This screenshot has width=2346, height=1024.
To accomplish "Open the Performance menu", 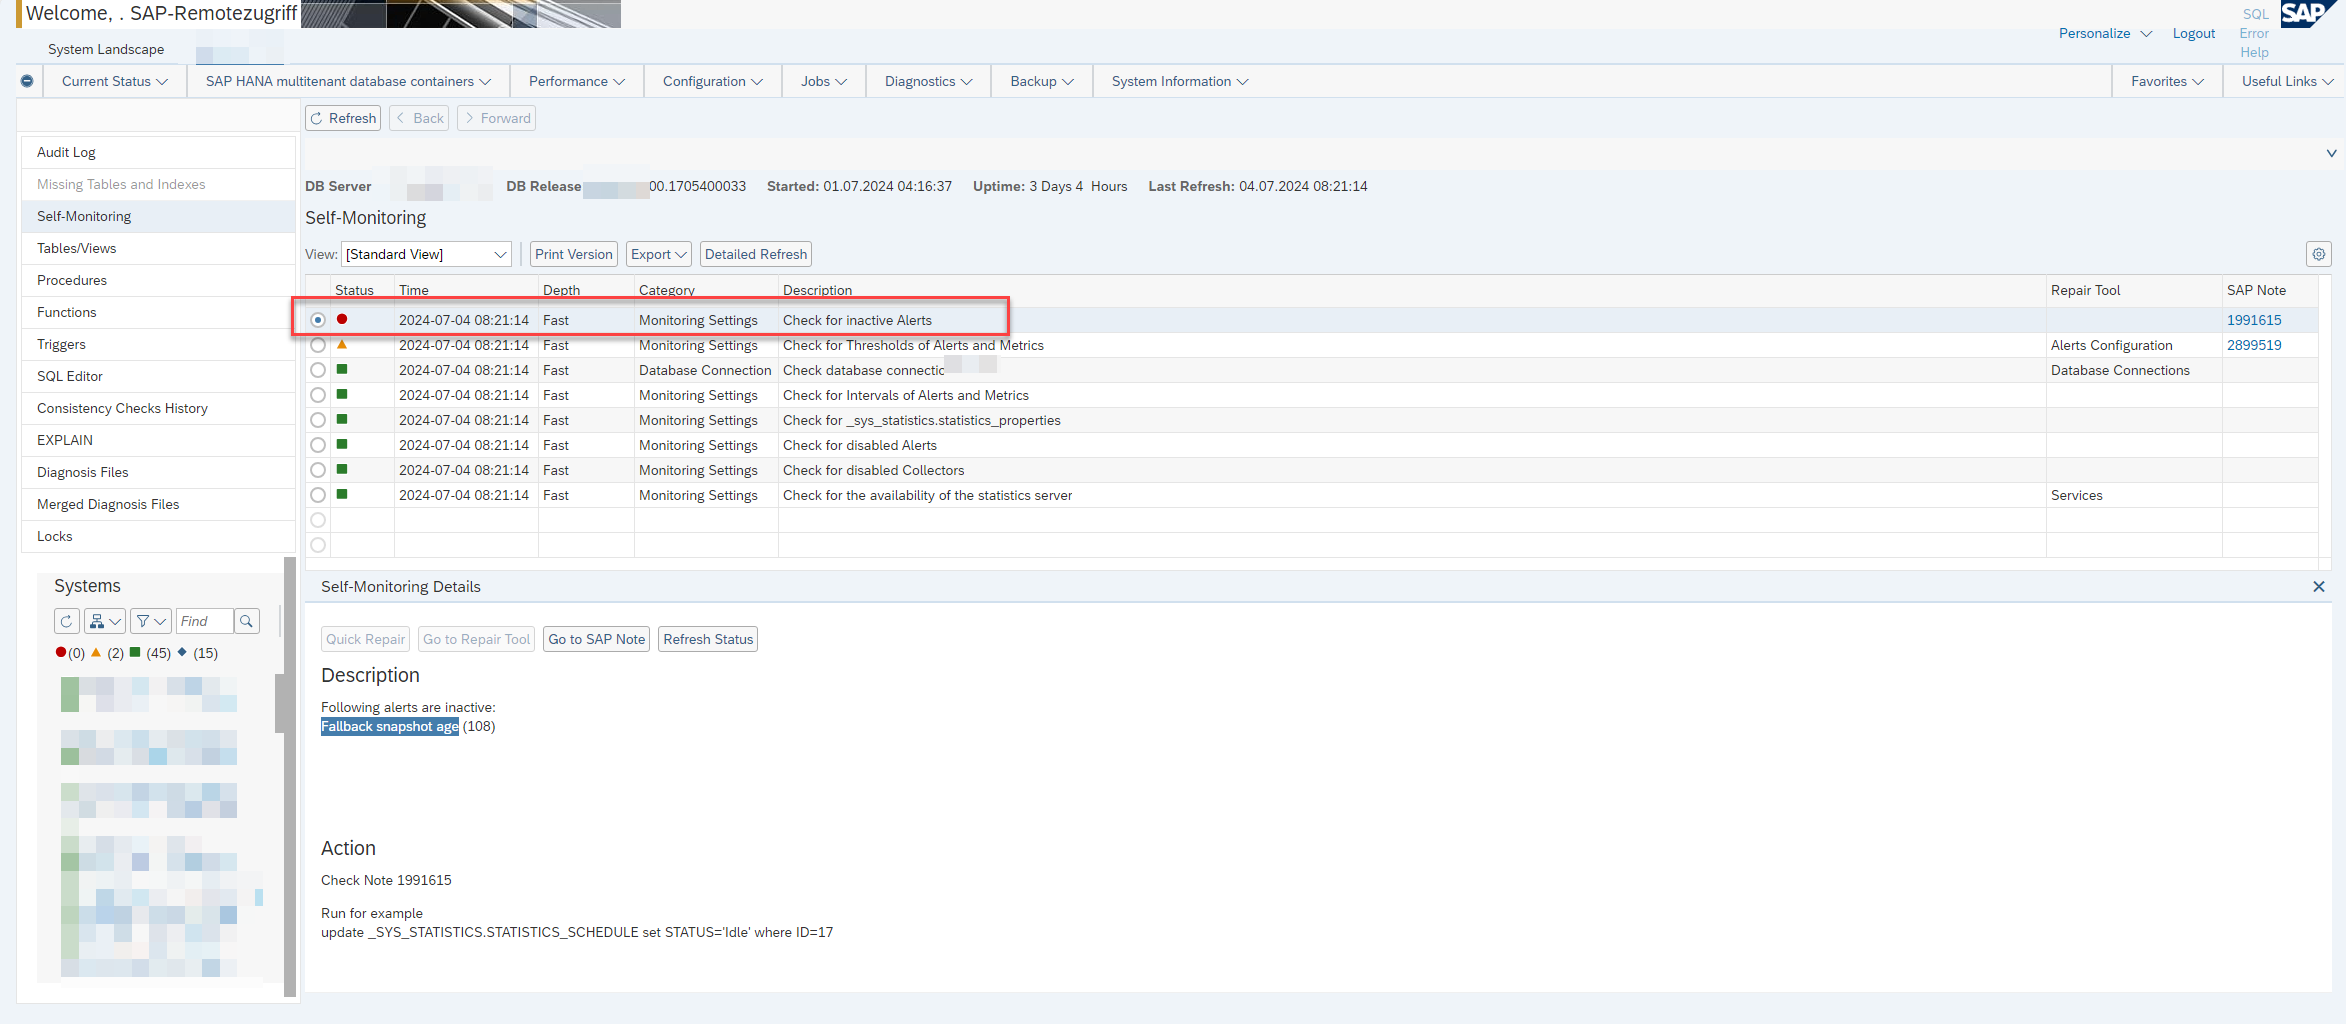I will tap(576, 81).
